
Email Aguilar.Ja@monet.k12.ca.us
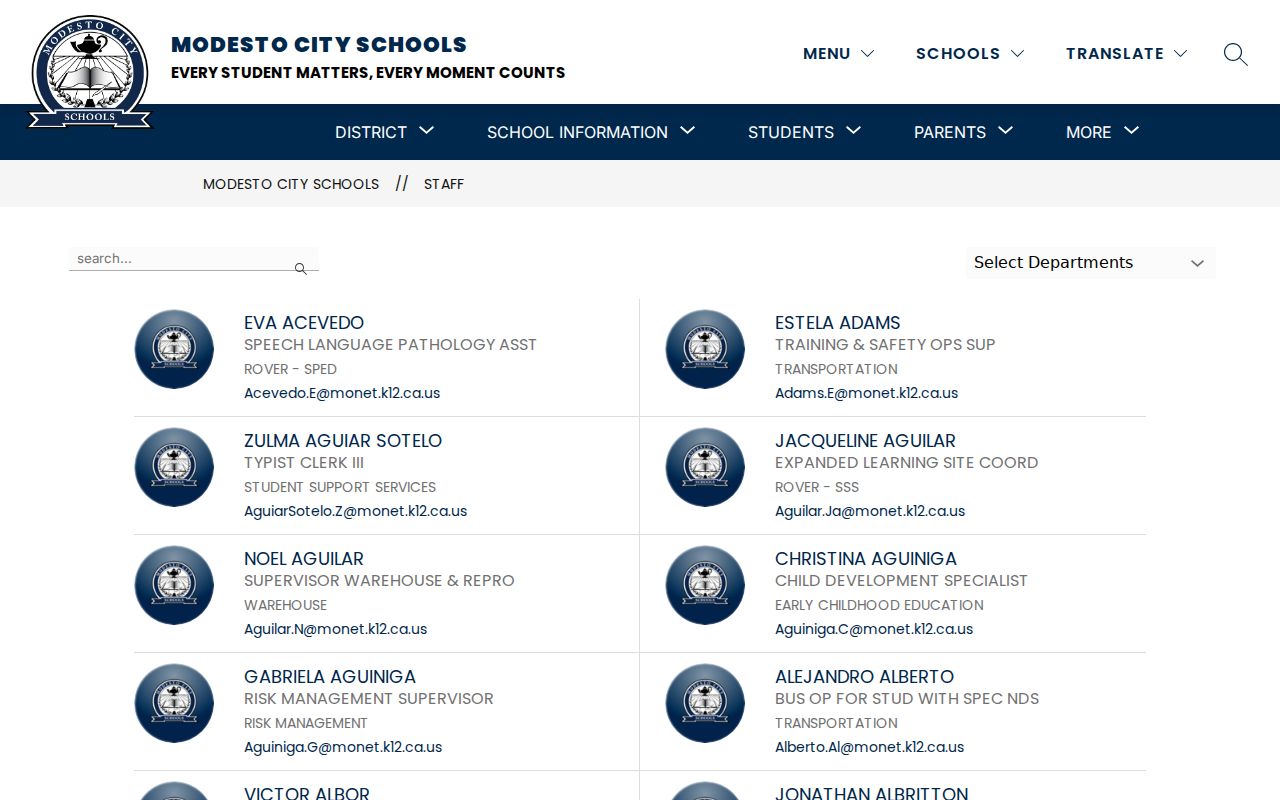pyautogui.click(x=870, y=511)
